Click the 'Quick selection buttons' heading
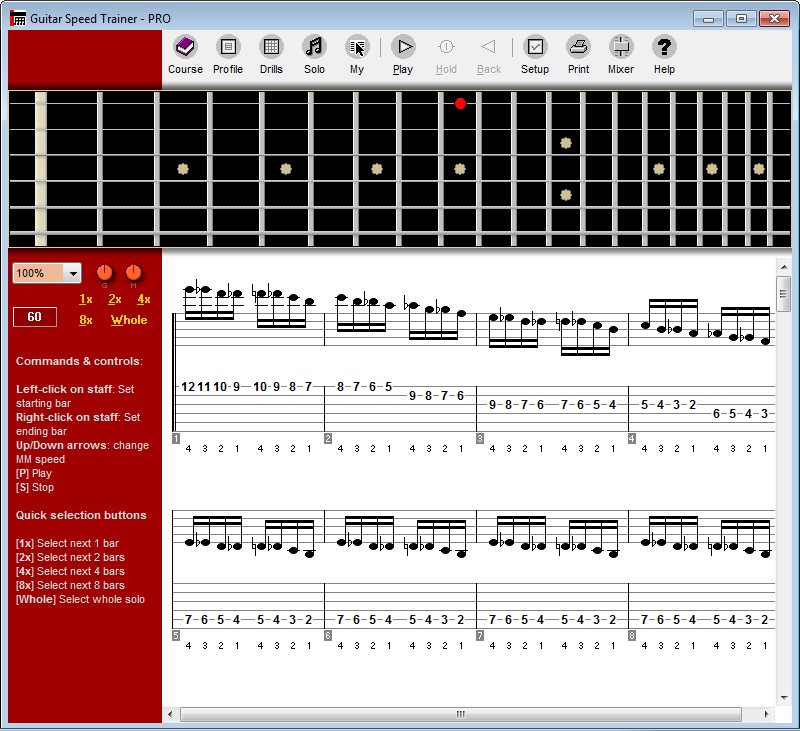Viewport: 800px width, 731px height. pos(81,515)
